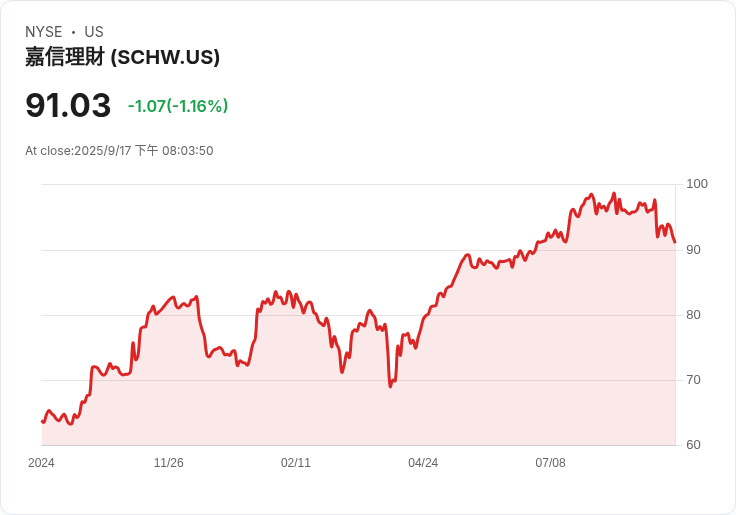Click the price change -1.07(-1.16%)

click(x=178, y=106)
